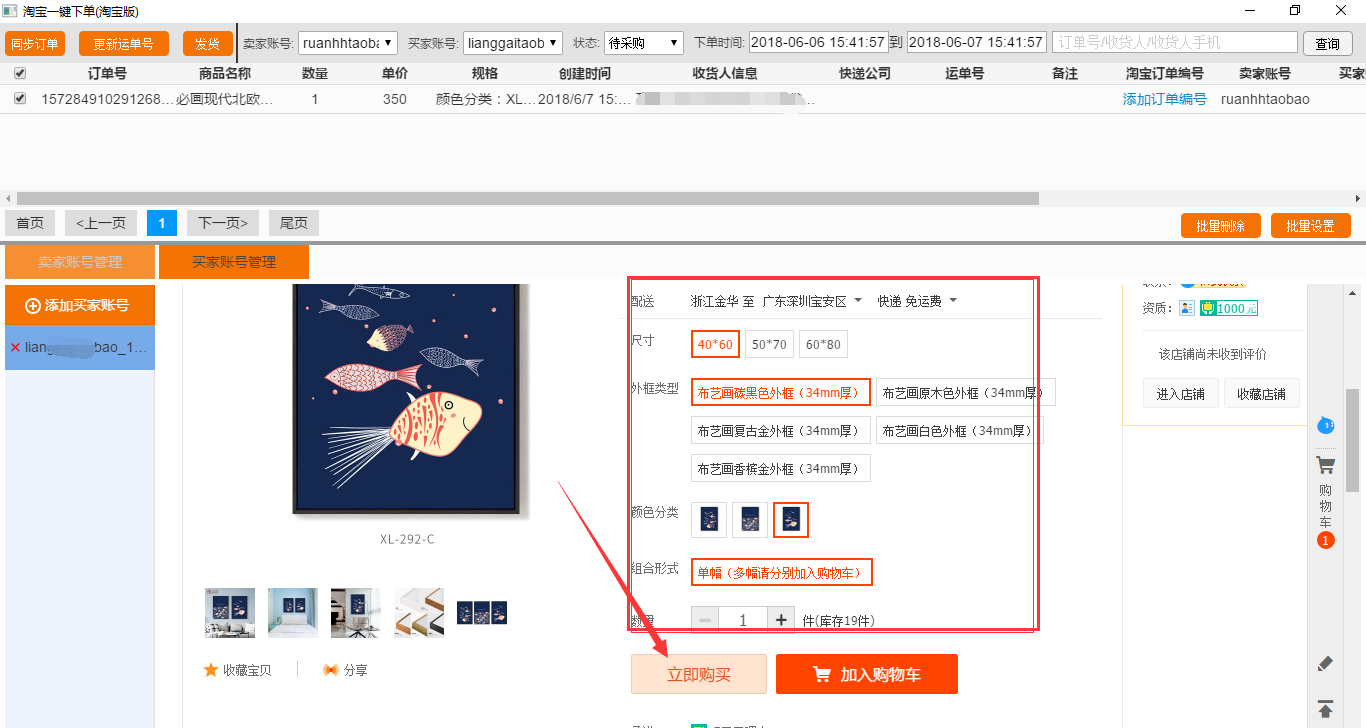
Task: Click the ID card qualification icon
Action: [x=1187, y=308]
